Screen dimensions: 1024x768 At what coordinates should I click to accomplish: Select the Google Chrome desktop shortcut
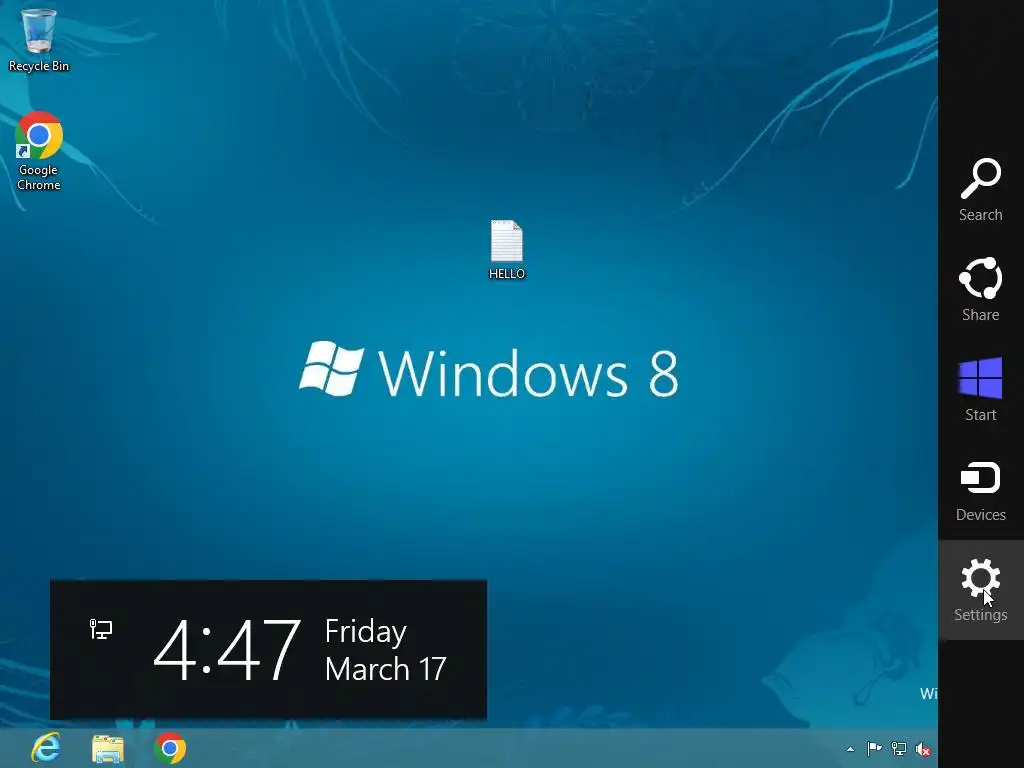[x=39, y=151]
